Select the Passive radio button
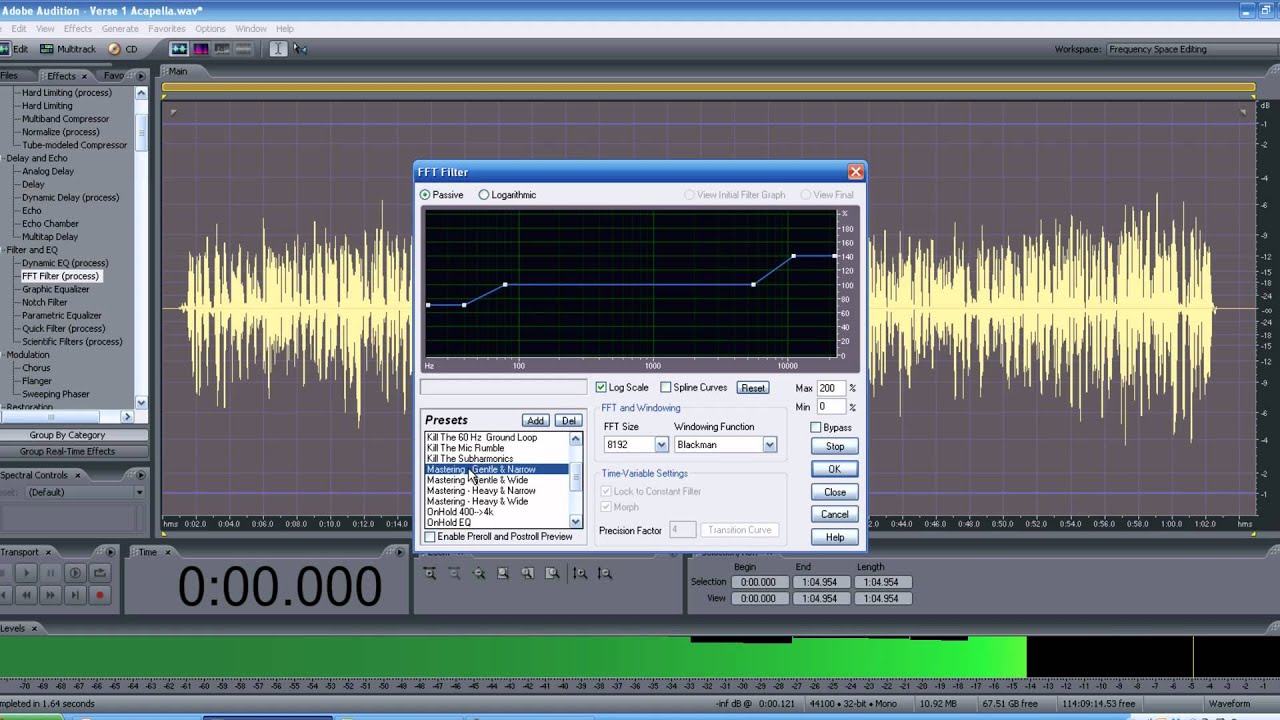The width and height of the screenshot is (1280, 720). pyautogui.click(x=425, y=195)
